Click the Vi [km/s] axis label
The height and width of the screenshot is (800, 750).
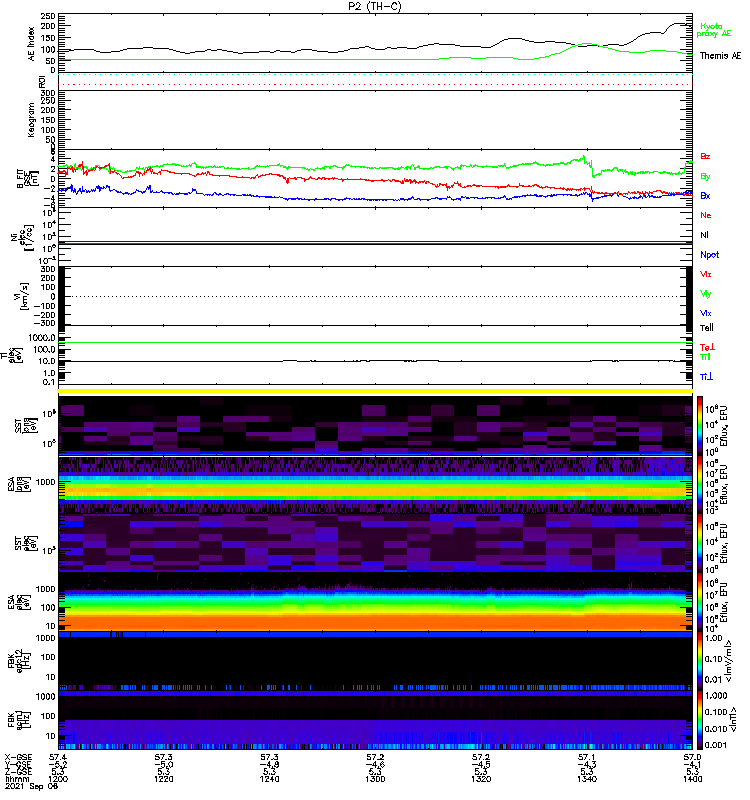pos(24,296)
